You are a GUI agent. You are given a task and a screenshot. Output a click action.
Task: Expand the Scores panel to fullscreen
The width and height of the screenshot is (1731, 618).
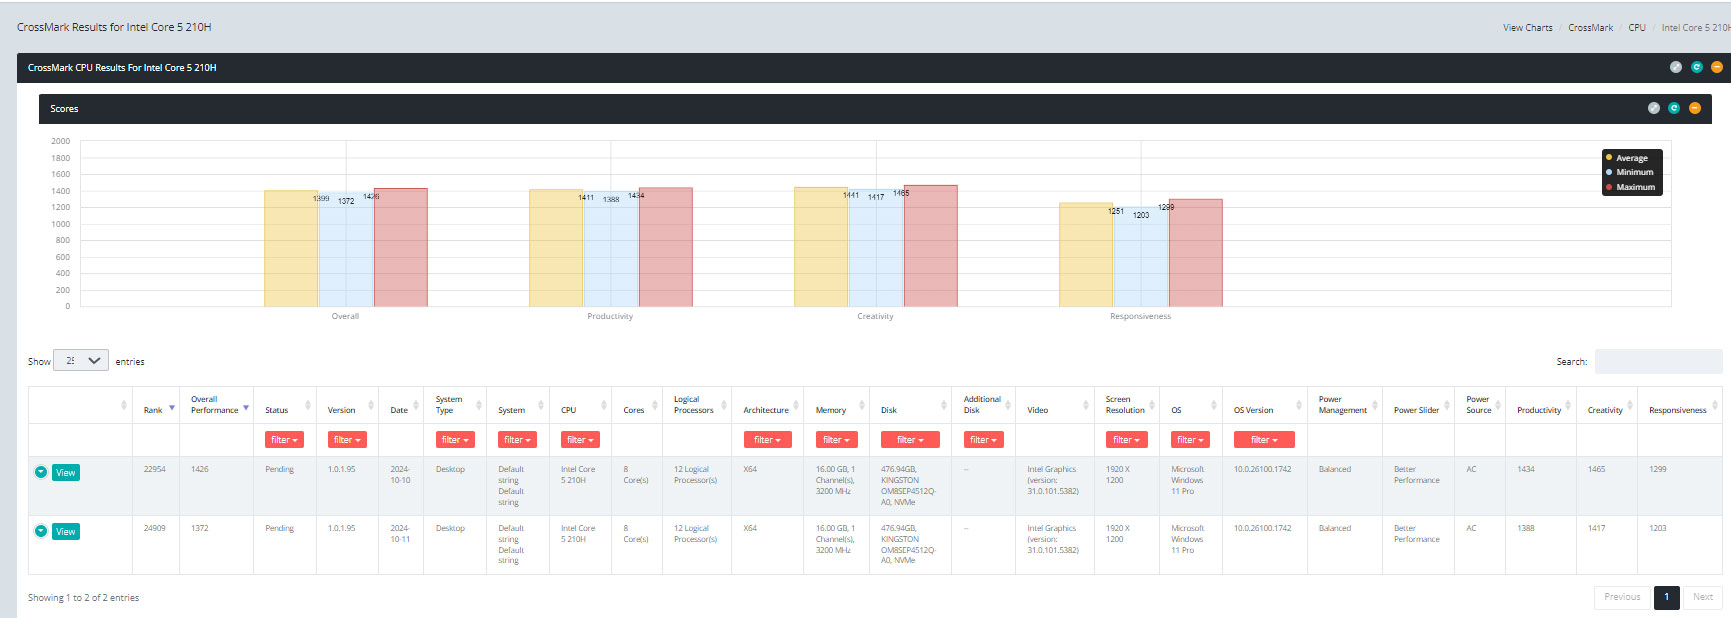1654,108
